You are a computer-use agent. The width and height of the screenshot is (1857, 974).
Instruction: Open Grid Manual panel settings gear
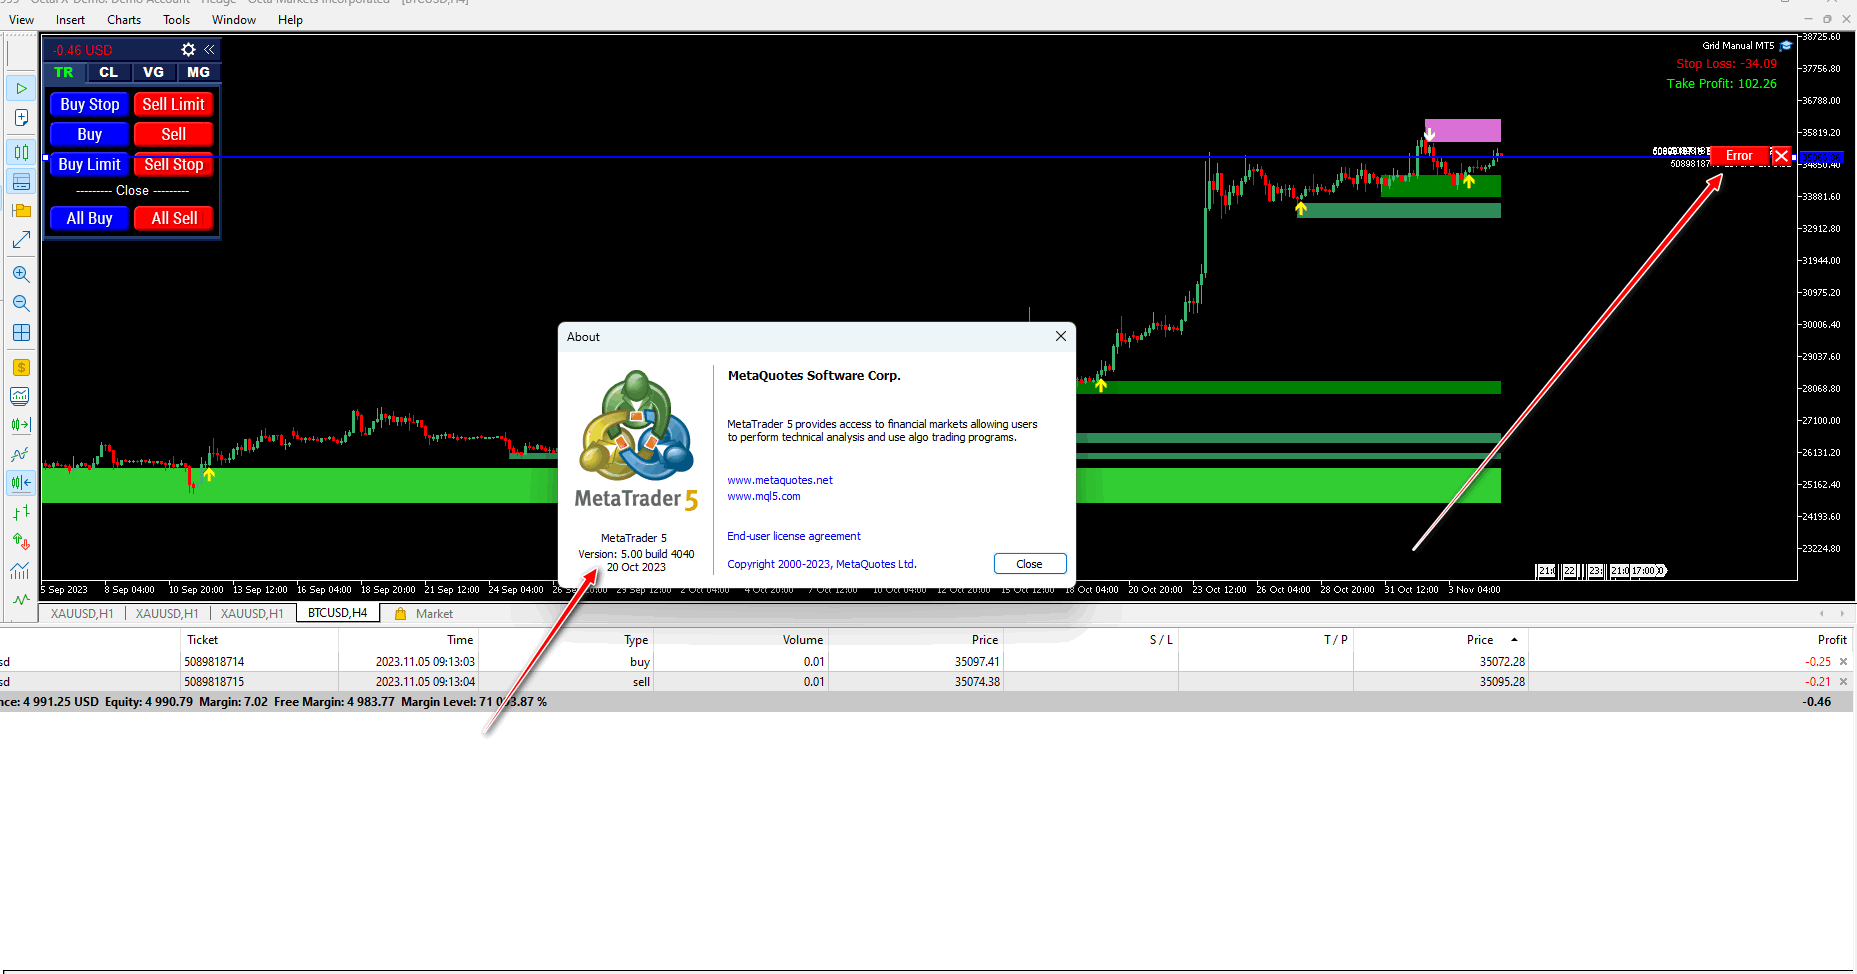tap(188, 49)
